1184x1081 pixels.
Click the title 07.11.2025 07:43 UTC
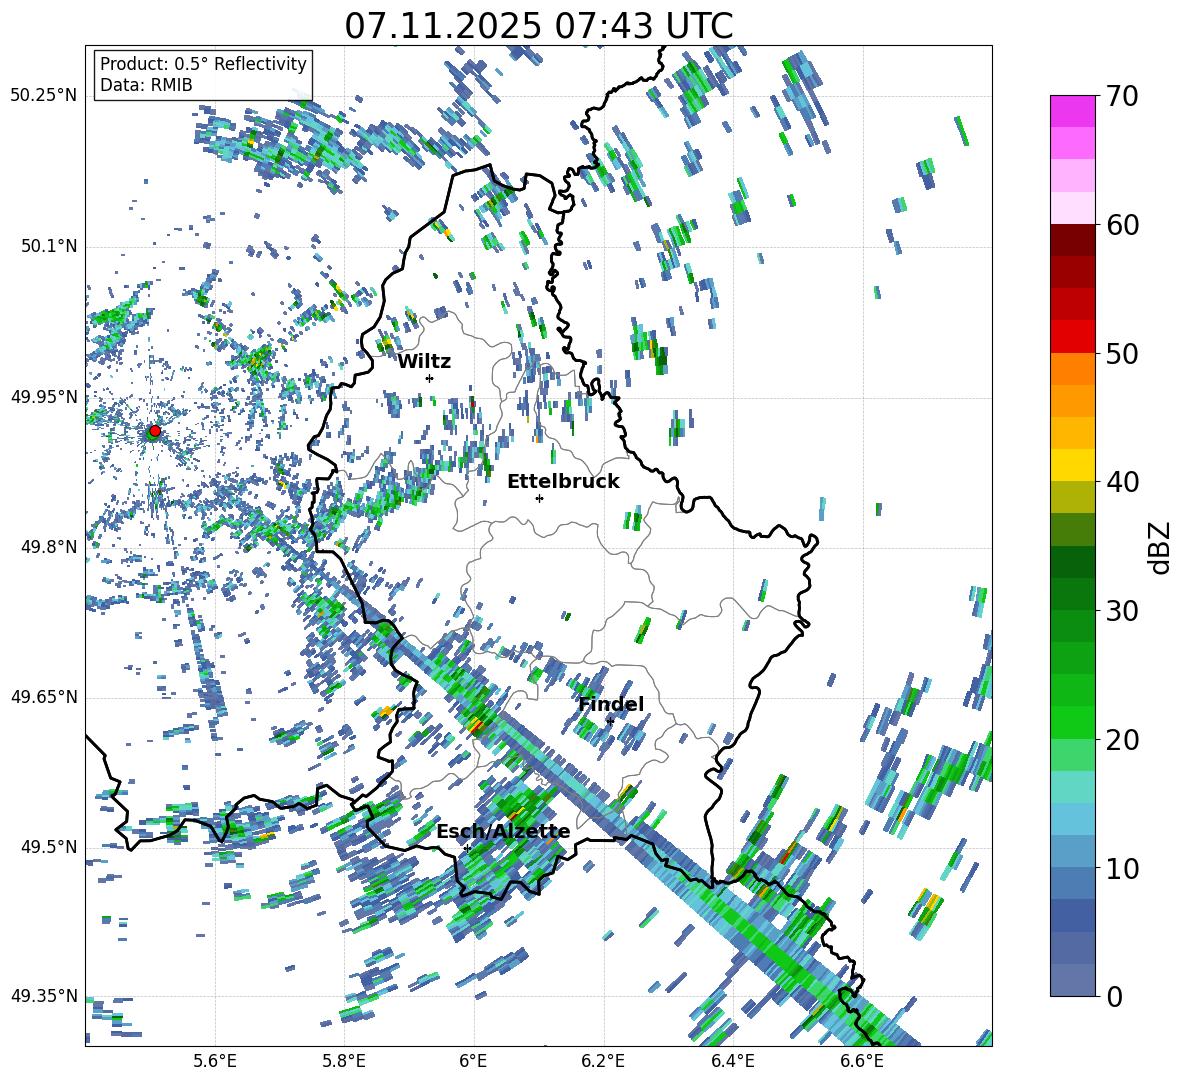[538, 26]
